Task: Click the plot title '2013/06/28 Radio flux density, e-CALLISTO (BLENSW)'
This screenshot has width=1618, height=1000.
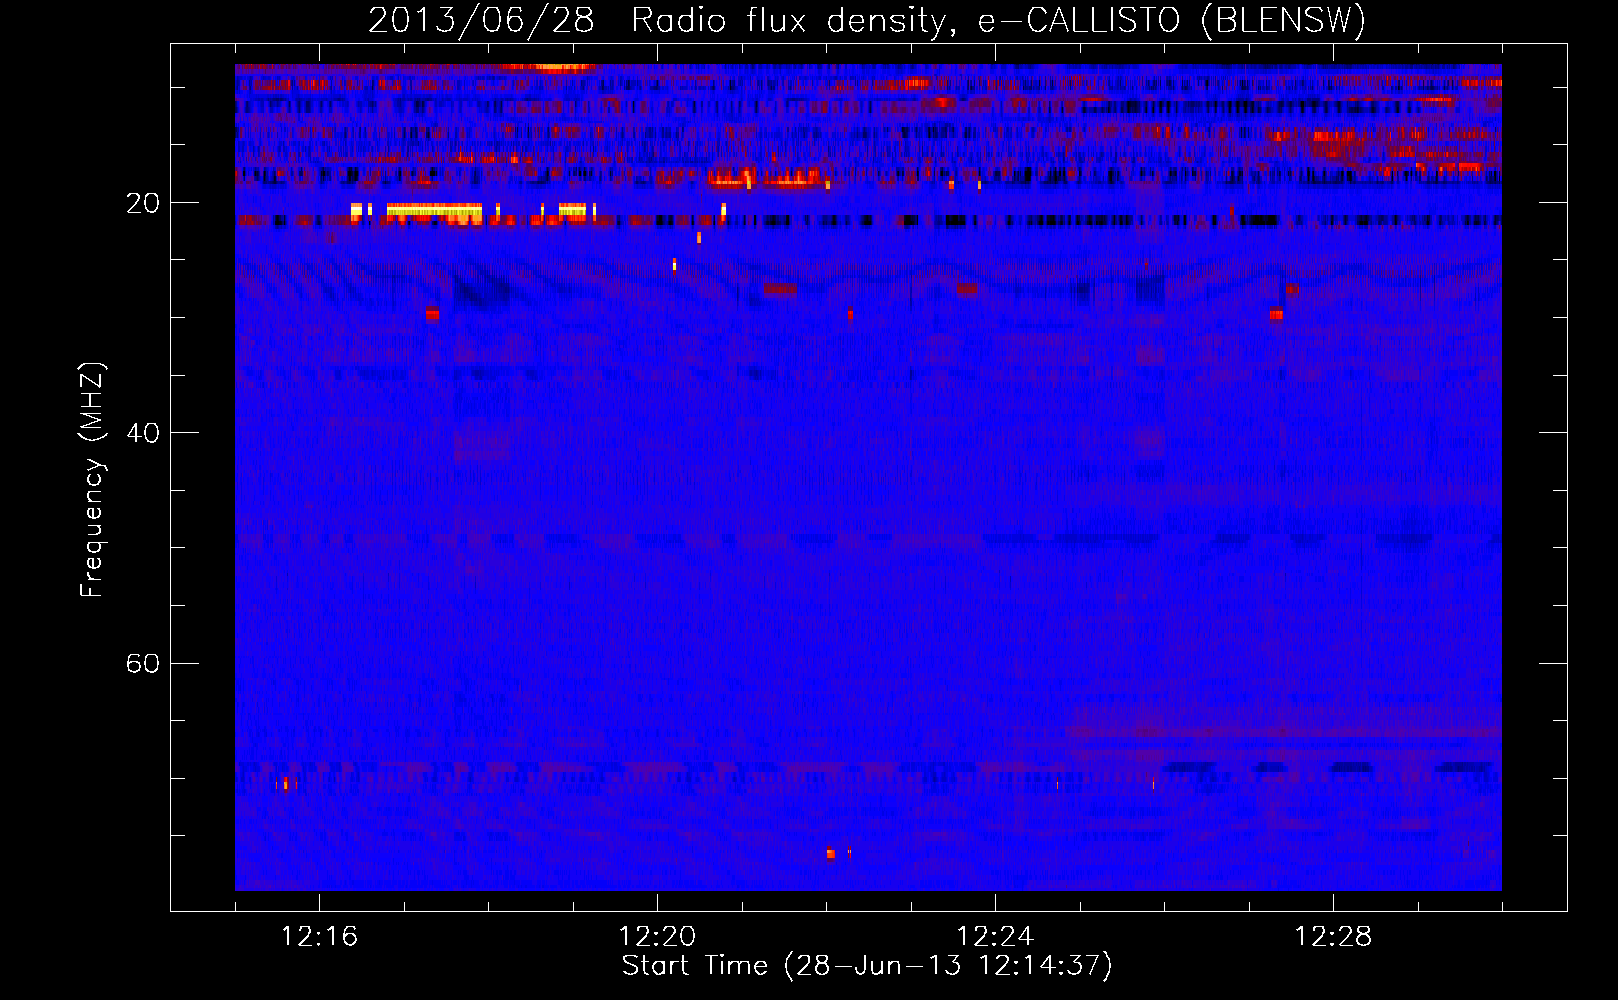Action: [867, 21]
